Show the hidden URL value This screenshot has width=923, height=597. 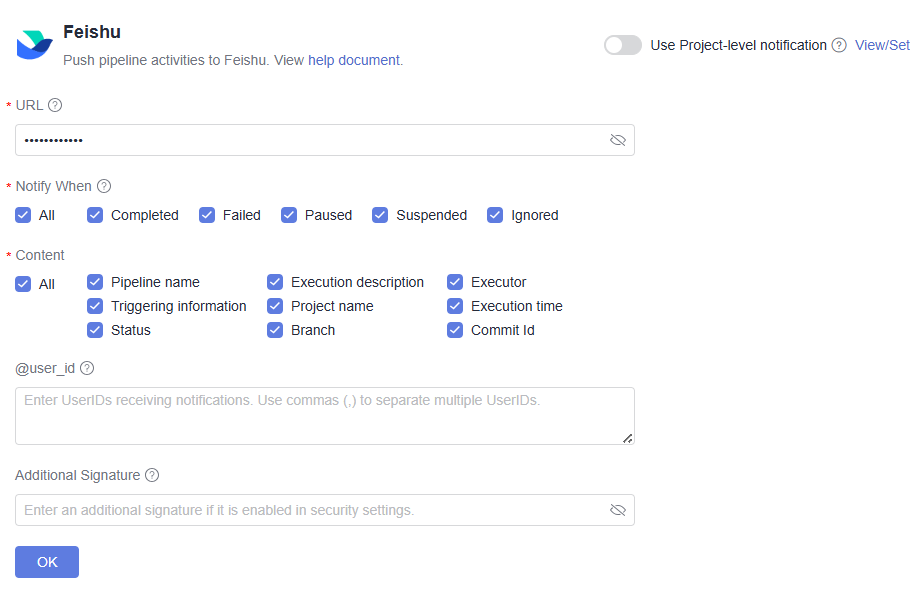(618, 140)
